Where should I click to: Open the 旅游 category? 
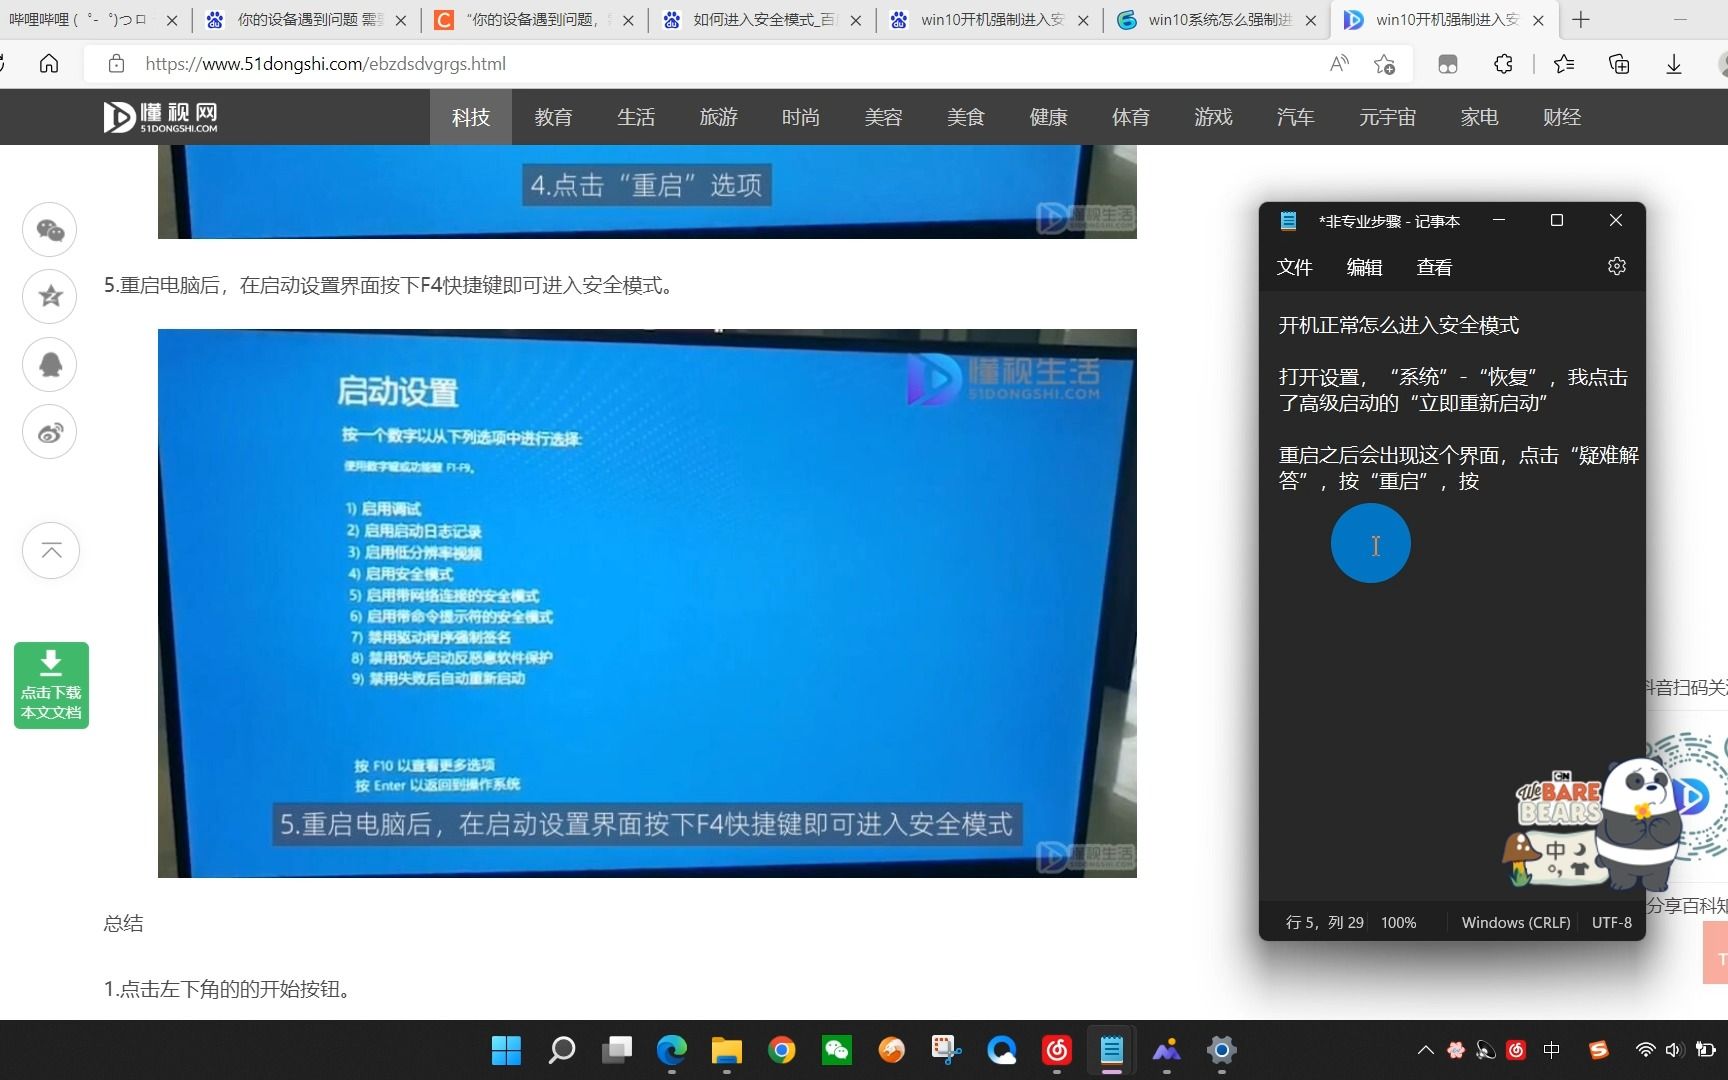(718, 117)
